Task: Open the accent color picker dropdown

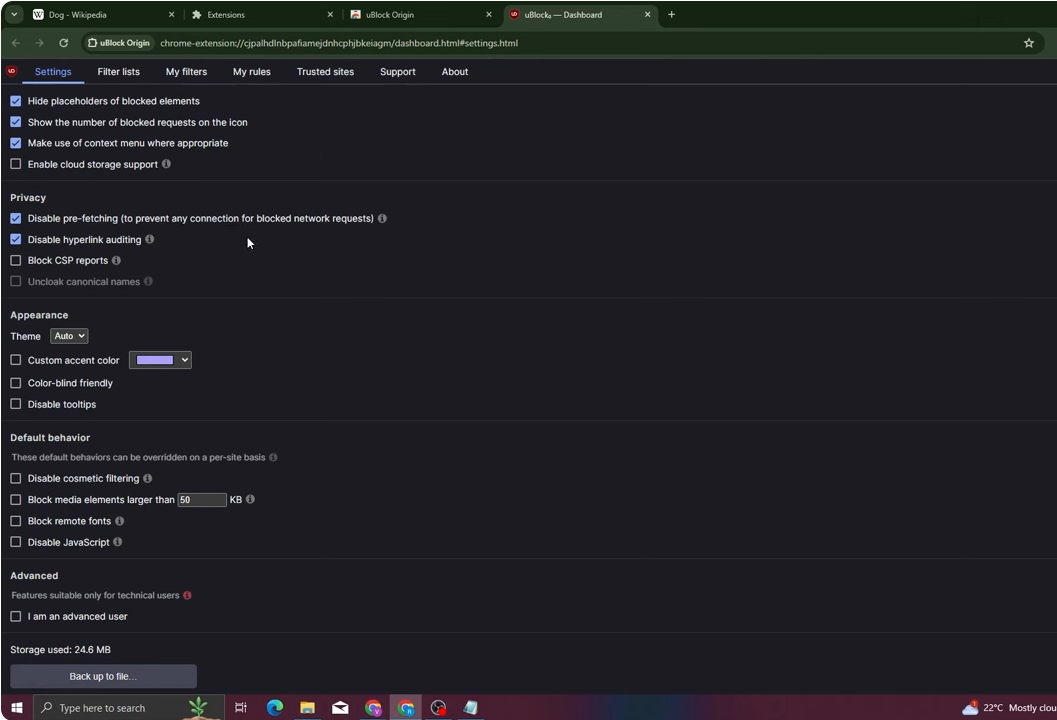Action: click(x=160, y=360)
